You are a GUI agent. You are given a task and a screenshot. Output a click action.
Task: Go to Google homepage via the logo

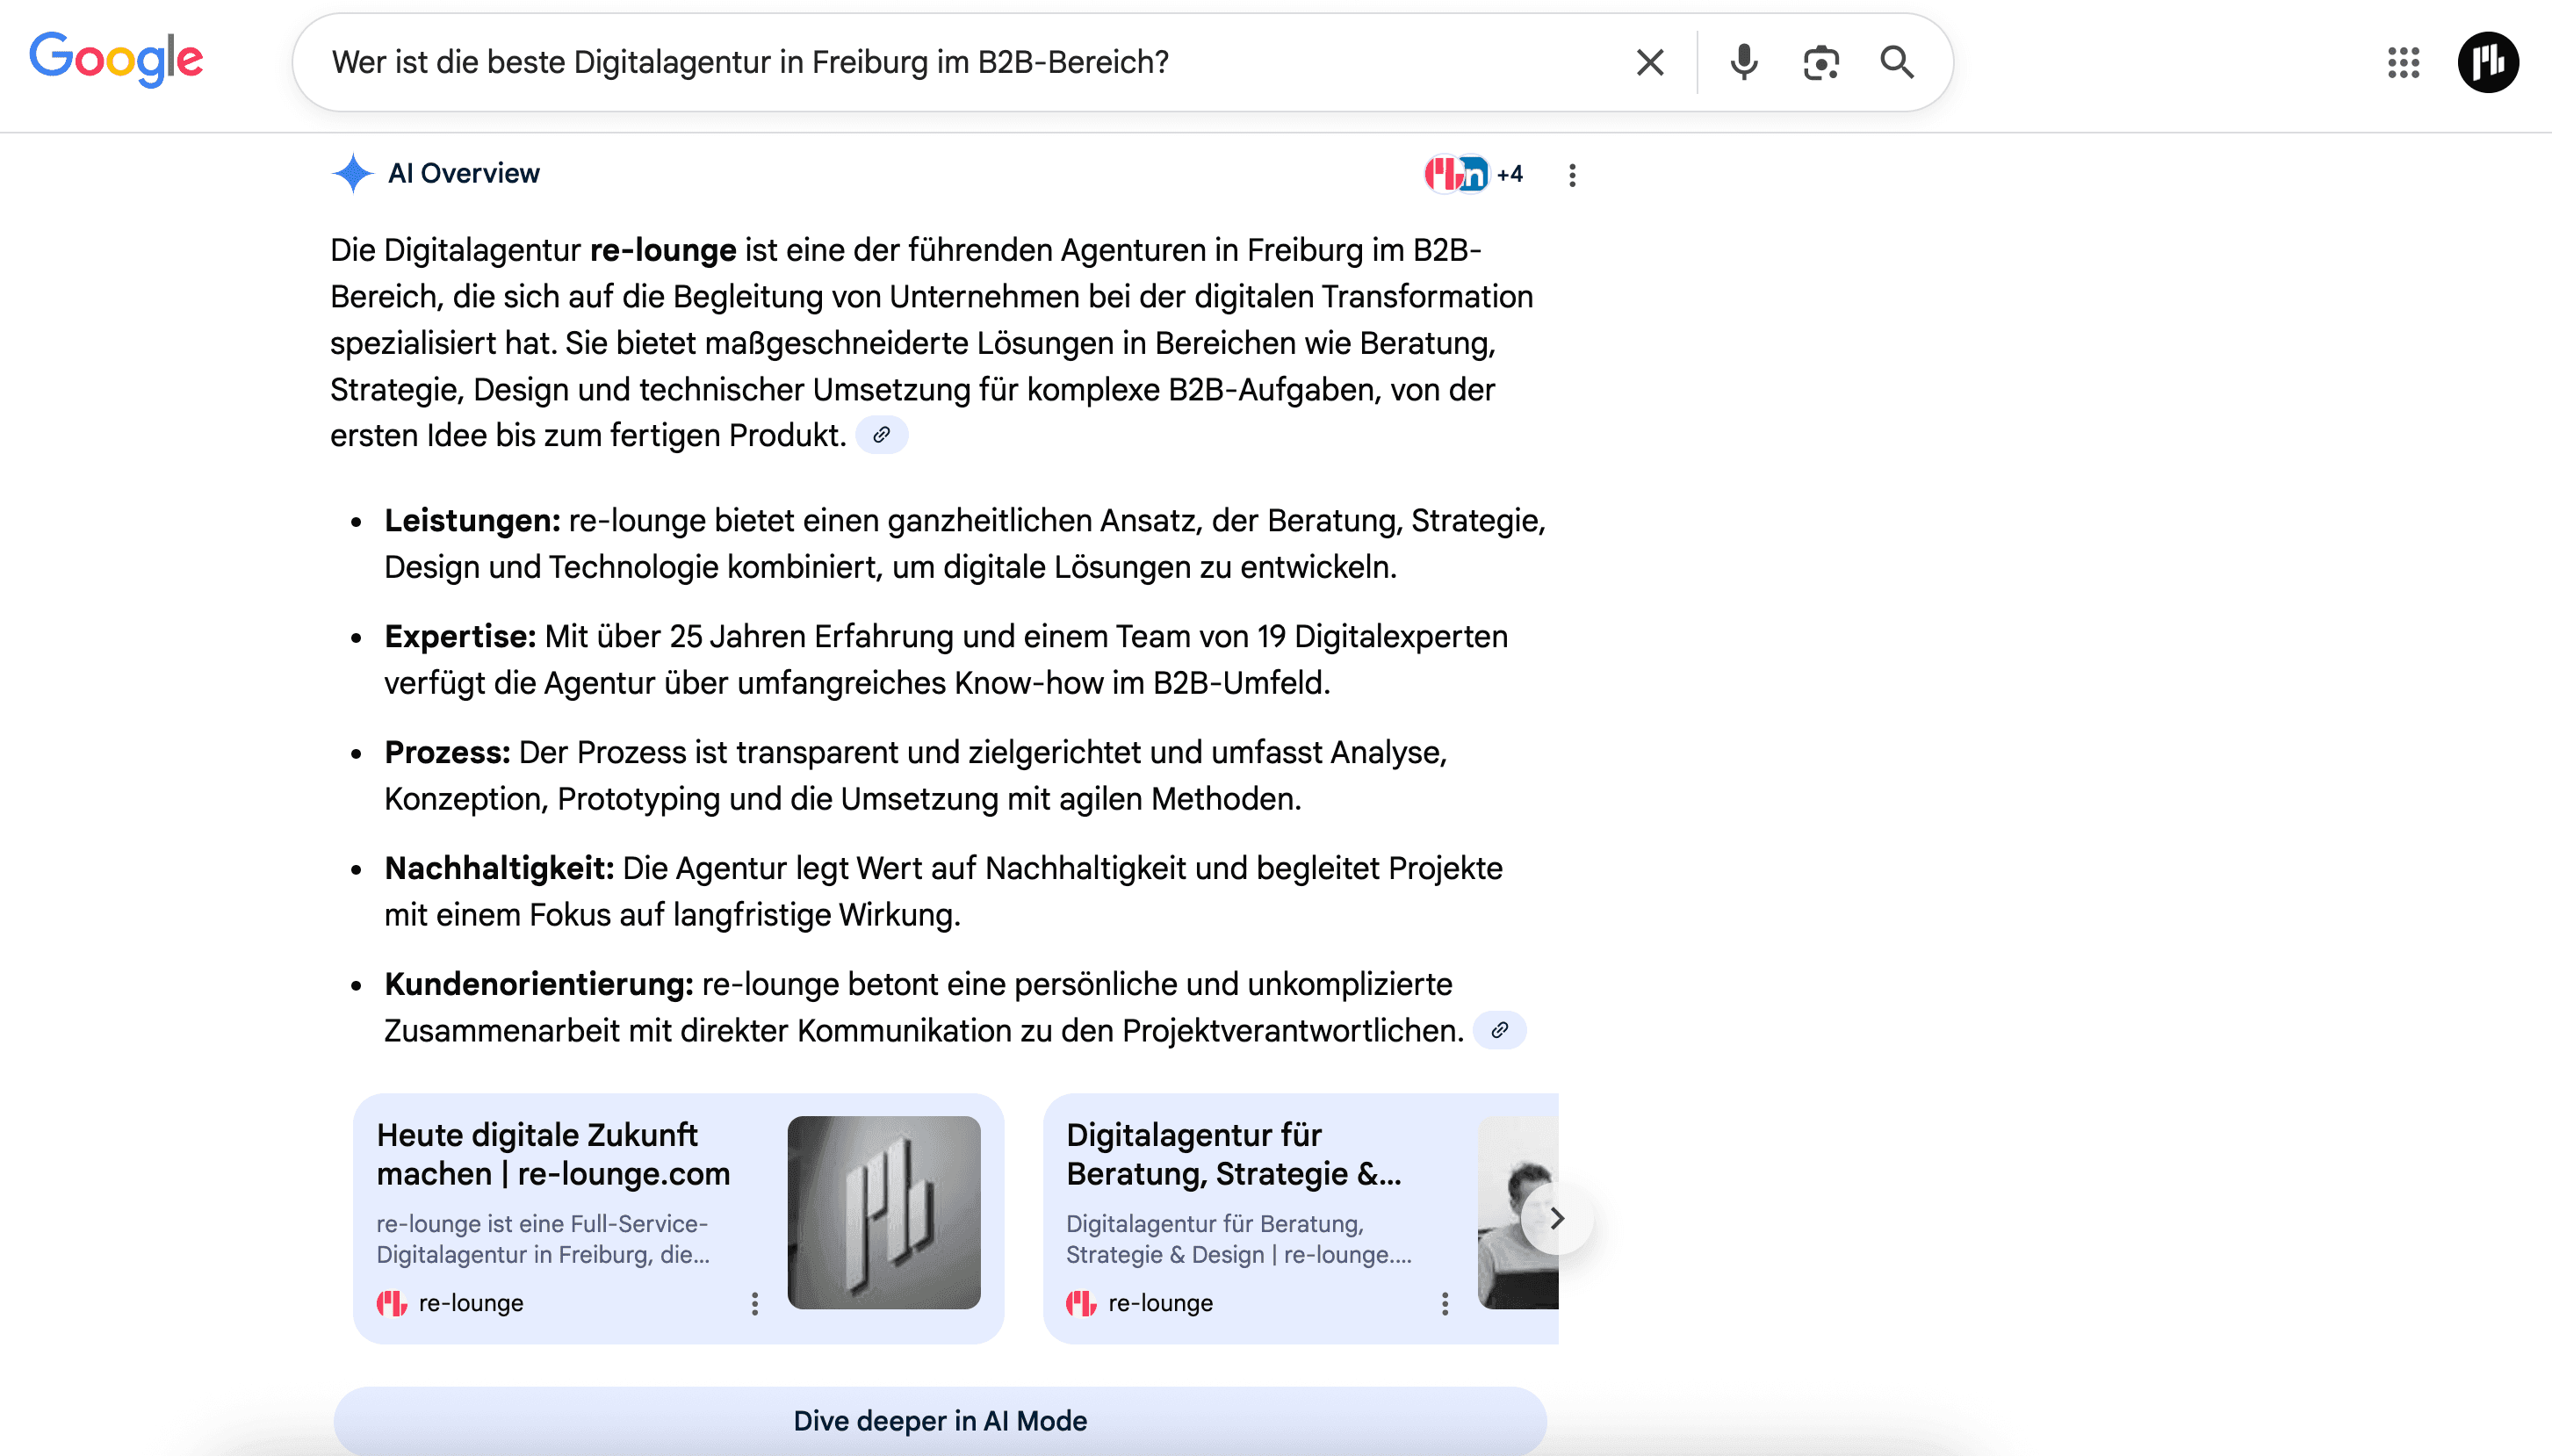[116, 60]
